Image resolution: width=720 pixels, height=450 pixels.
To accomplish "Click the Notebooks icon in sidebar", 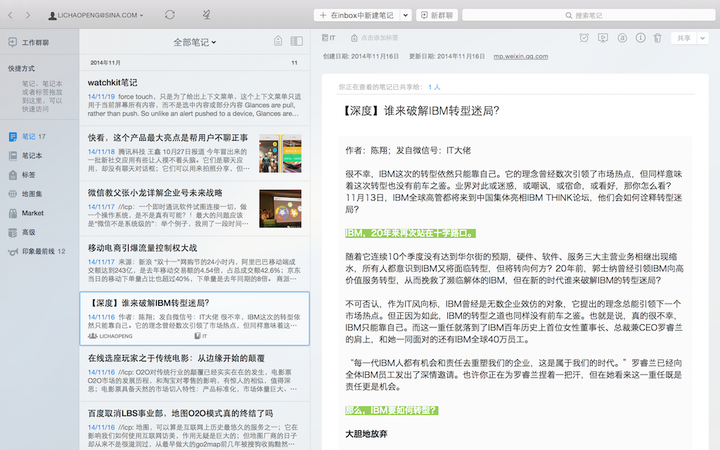I will pyautogui.click(x=13, y=156).
